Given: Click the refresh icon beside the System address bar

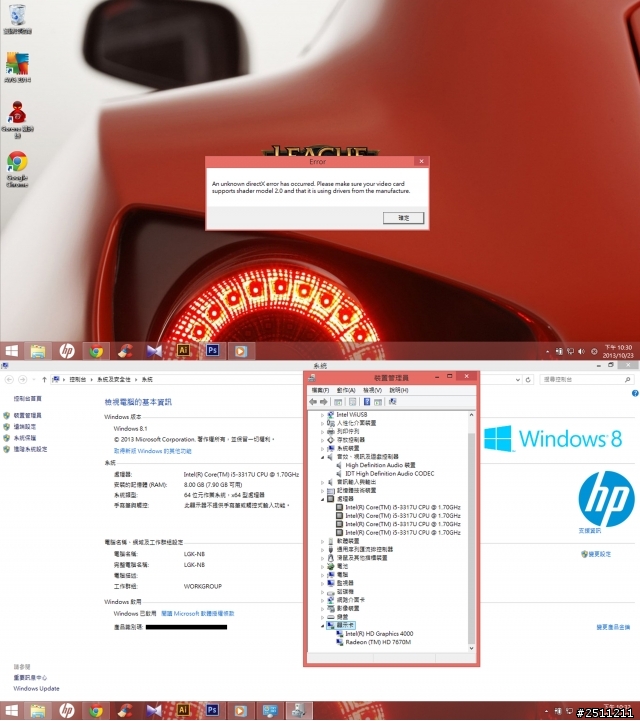Looking at the screenshot, I should tap(528, 380).
